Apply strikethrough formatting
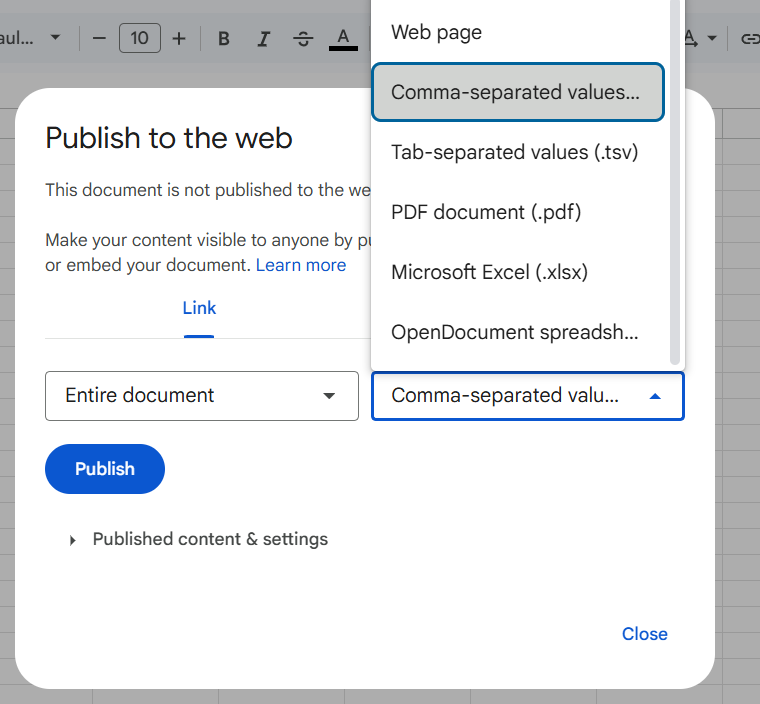This screenshot has width=760, height=704. point(303,39)
